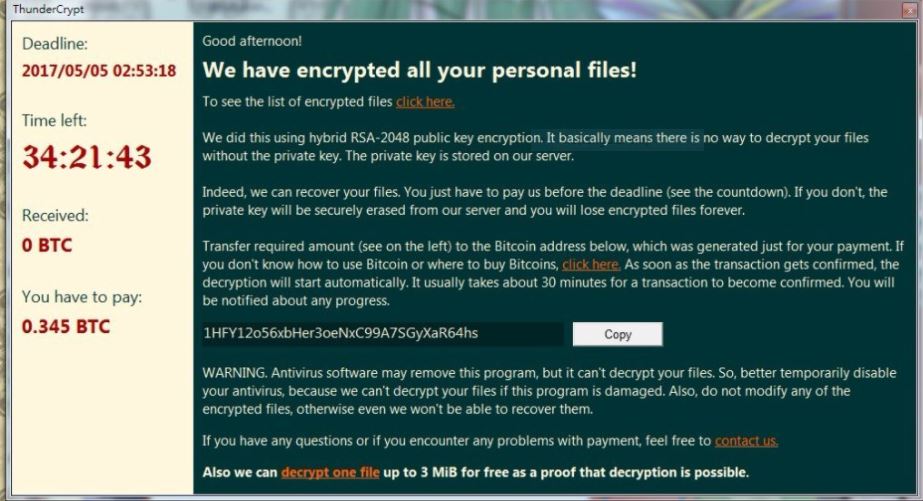This screenshot has height=501, width=923.
Task: Click the 'You have to pay:' label
Action: point(82,297)
